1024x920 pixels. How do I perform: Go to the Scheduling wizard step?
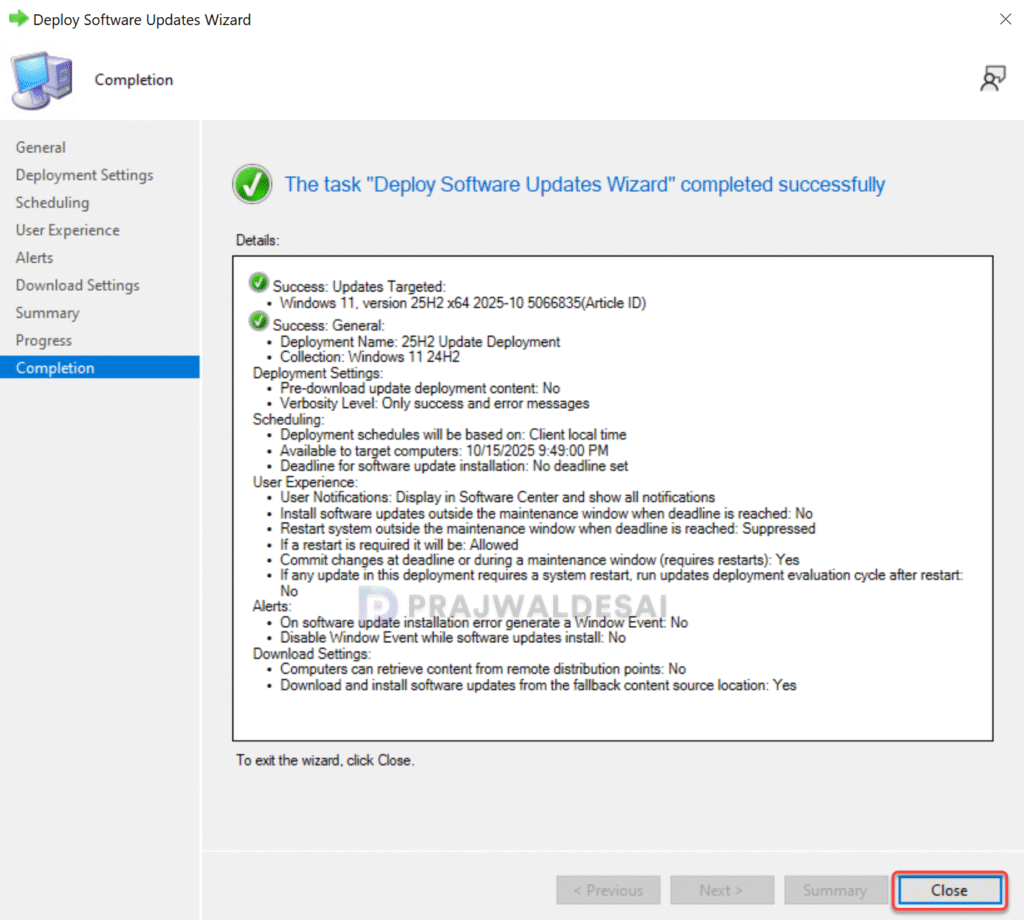(x=52, y=202)
